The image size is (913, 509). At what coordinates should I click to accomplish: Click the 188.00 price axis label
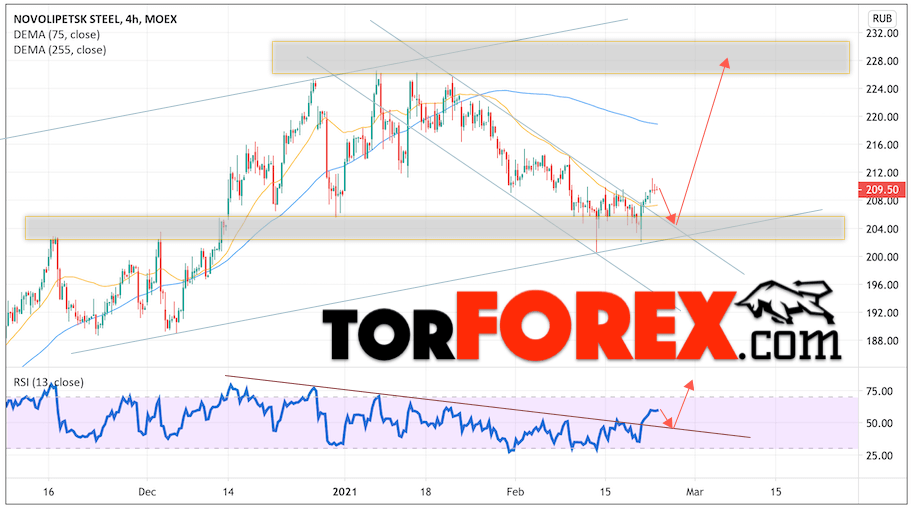tap(882, 341)
